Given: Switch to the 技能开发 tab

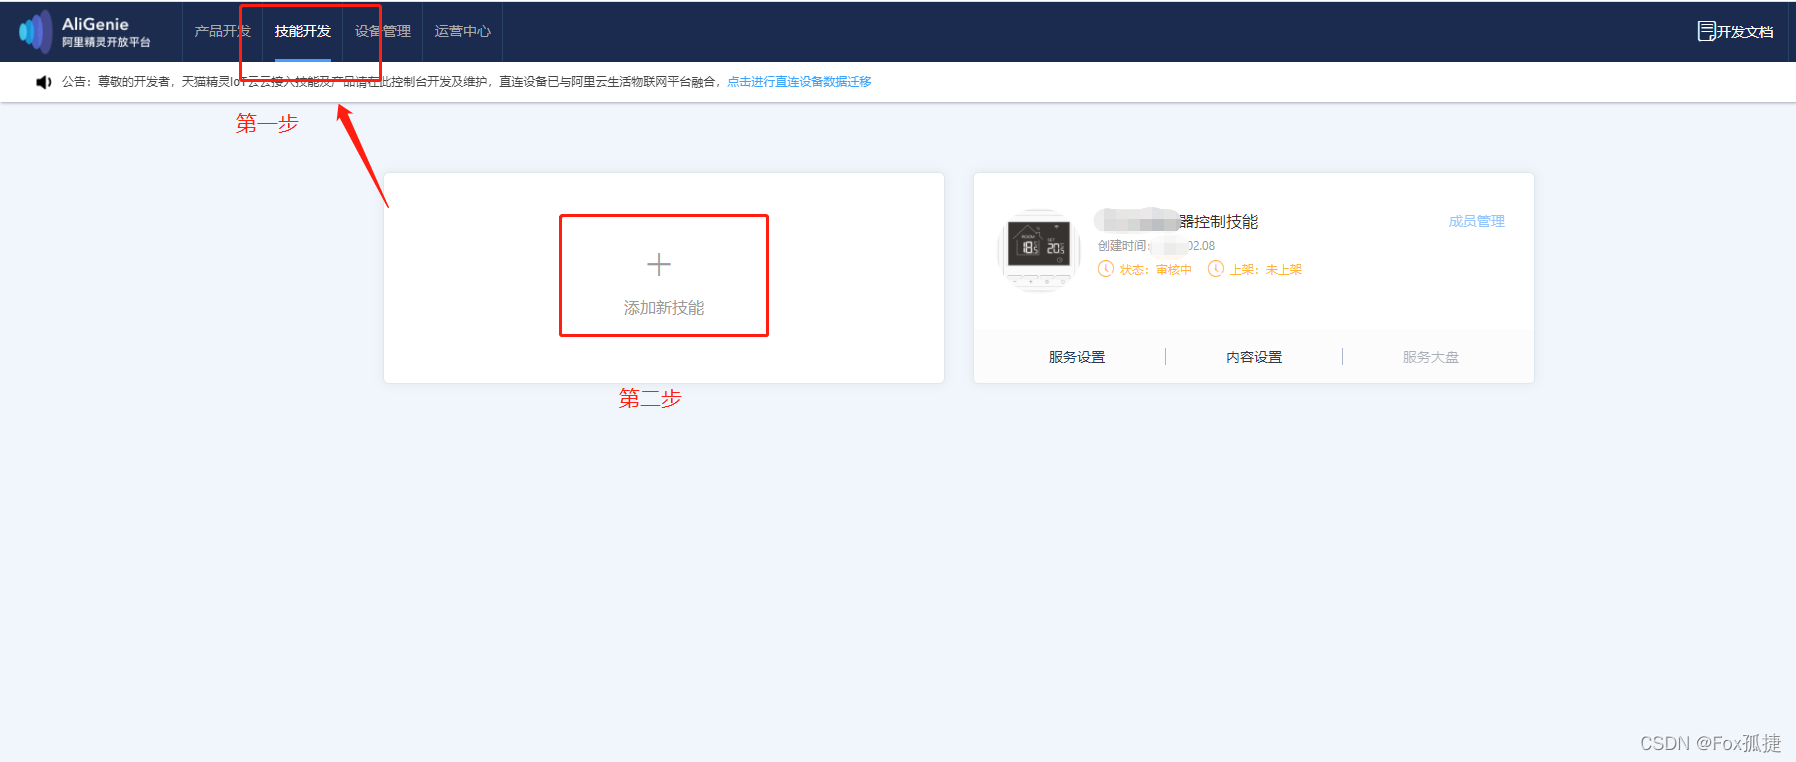Looking at the screenshot, I should tap(303, 31).
